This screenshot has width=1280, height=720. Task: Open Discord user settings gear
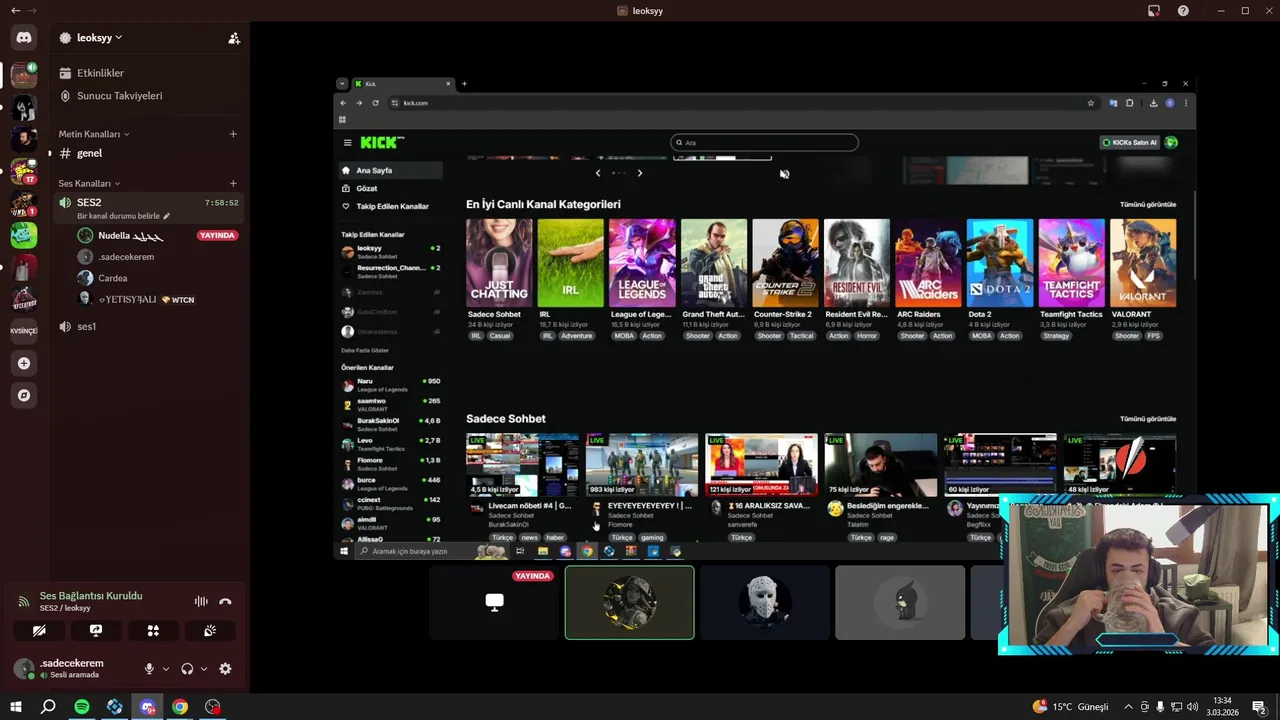(x=225, y=669)
